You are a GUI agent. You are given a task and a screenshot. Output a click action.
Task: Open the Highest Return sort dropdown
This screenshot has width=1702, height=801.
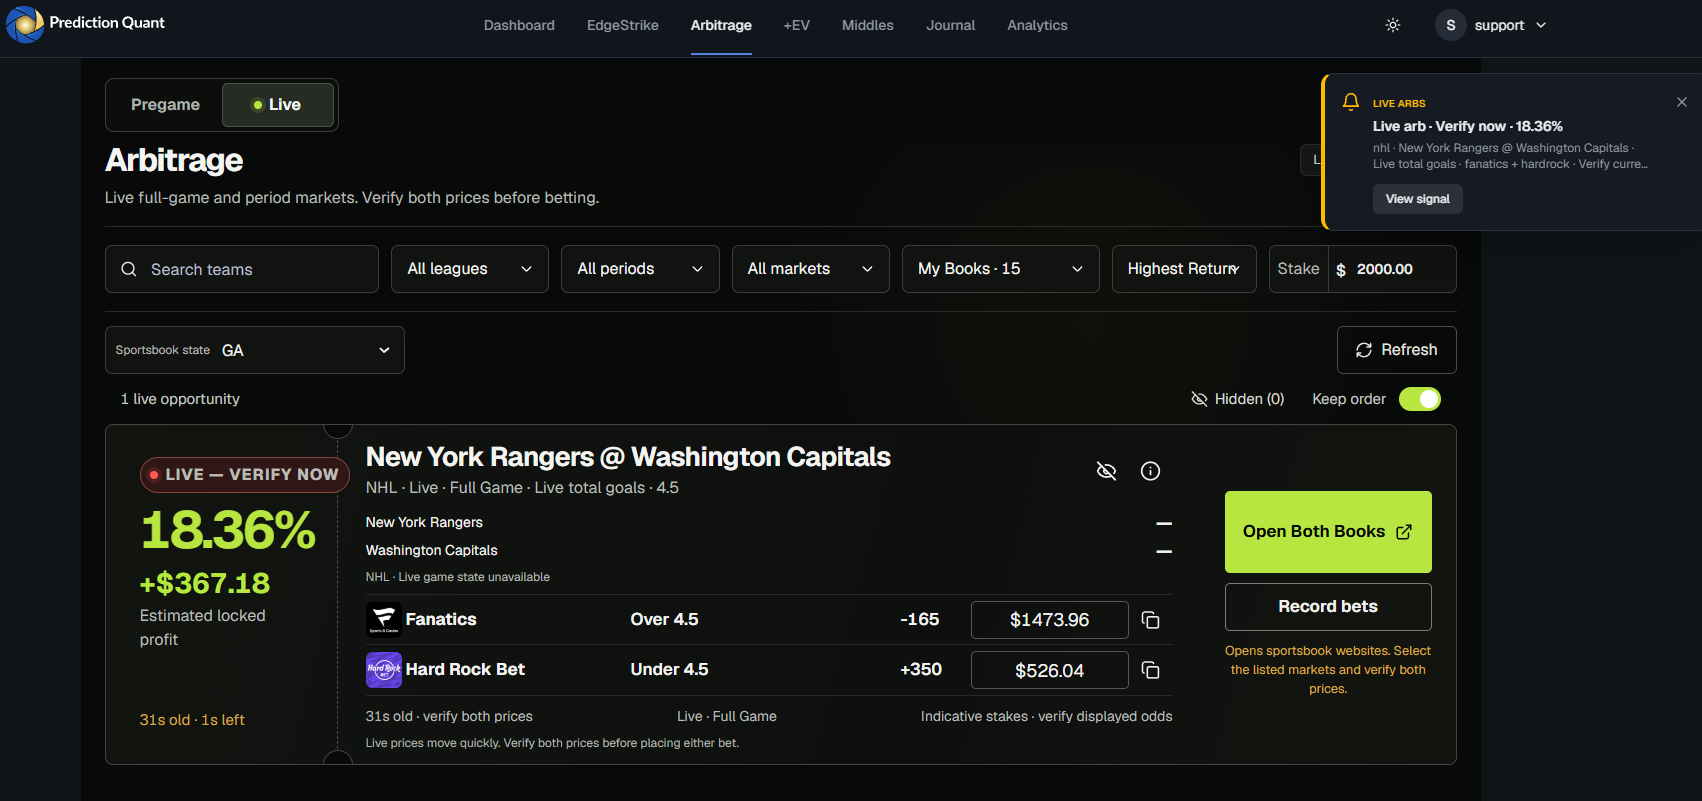click(x=1184, y=269)
